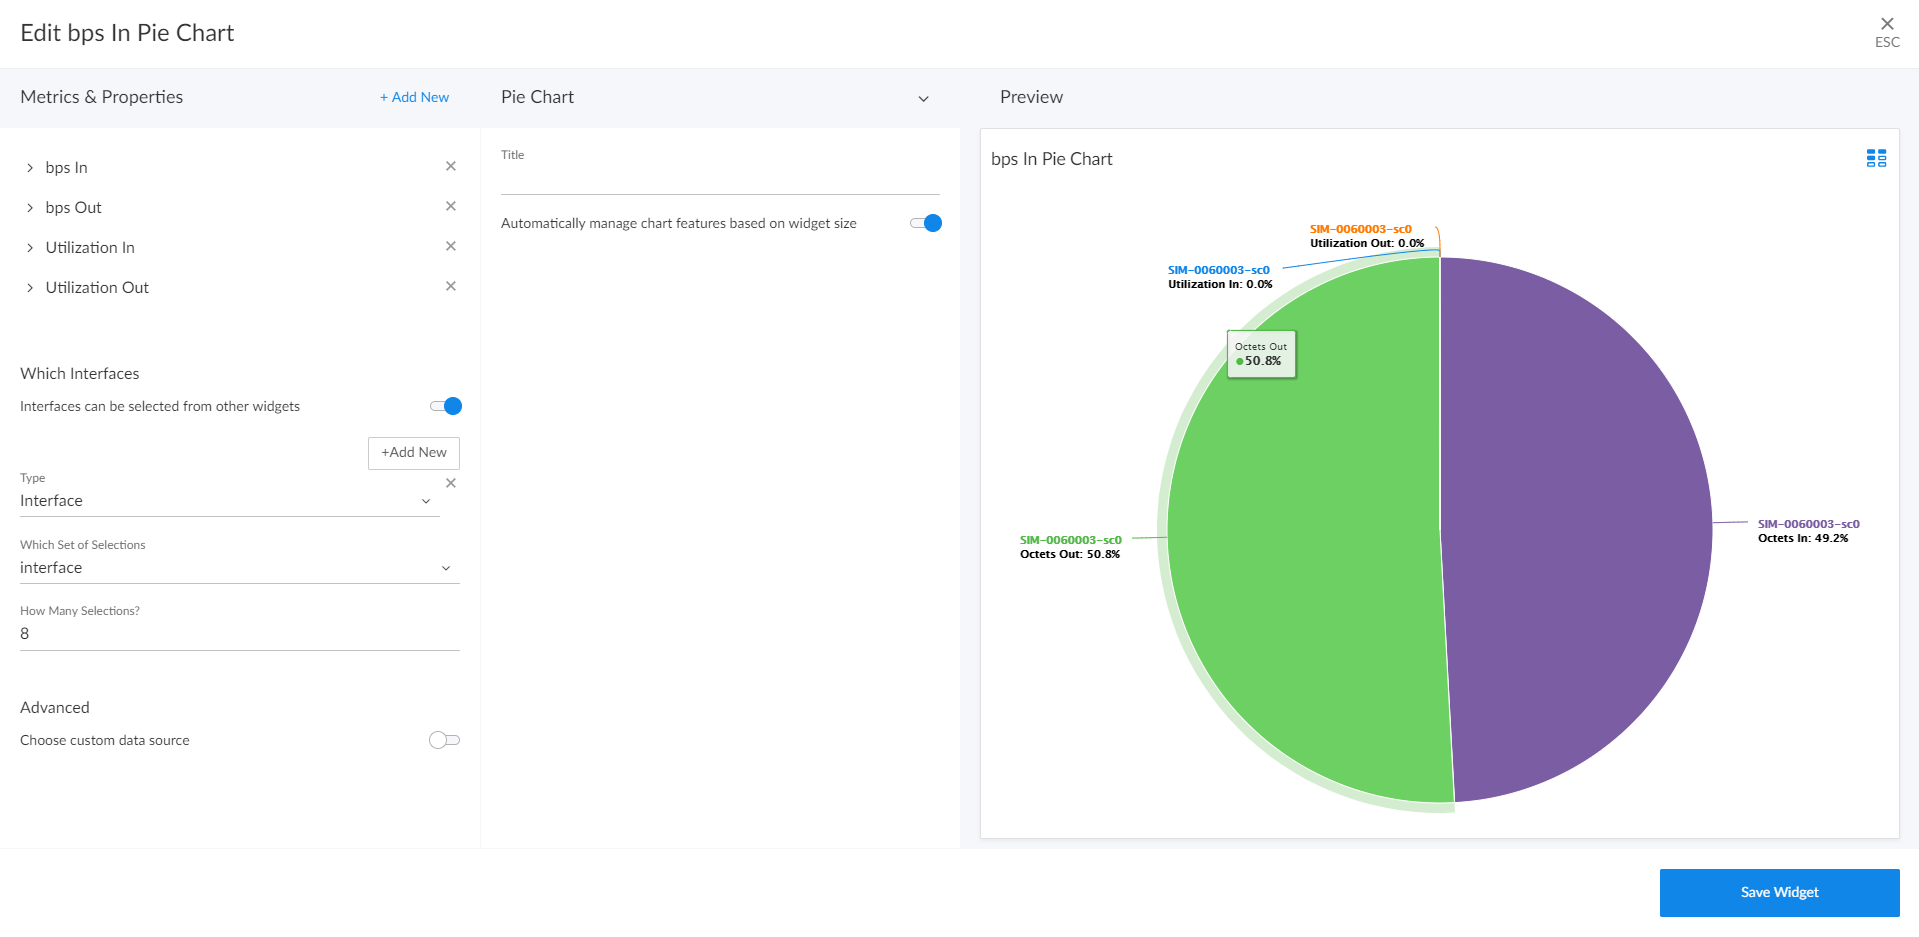Remove the bps Out metric

450,206
